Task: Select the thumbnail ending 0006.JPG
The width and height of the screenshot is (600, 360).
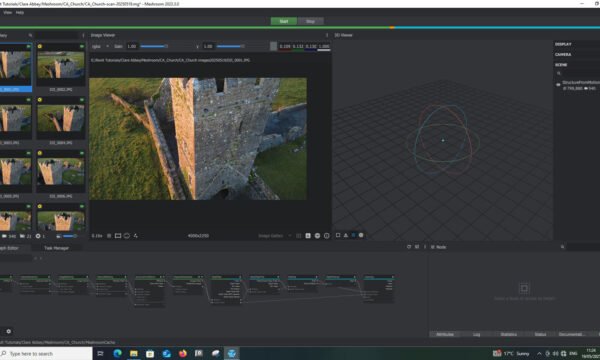Action: [x=61, y=173]
